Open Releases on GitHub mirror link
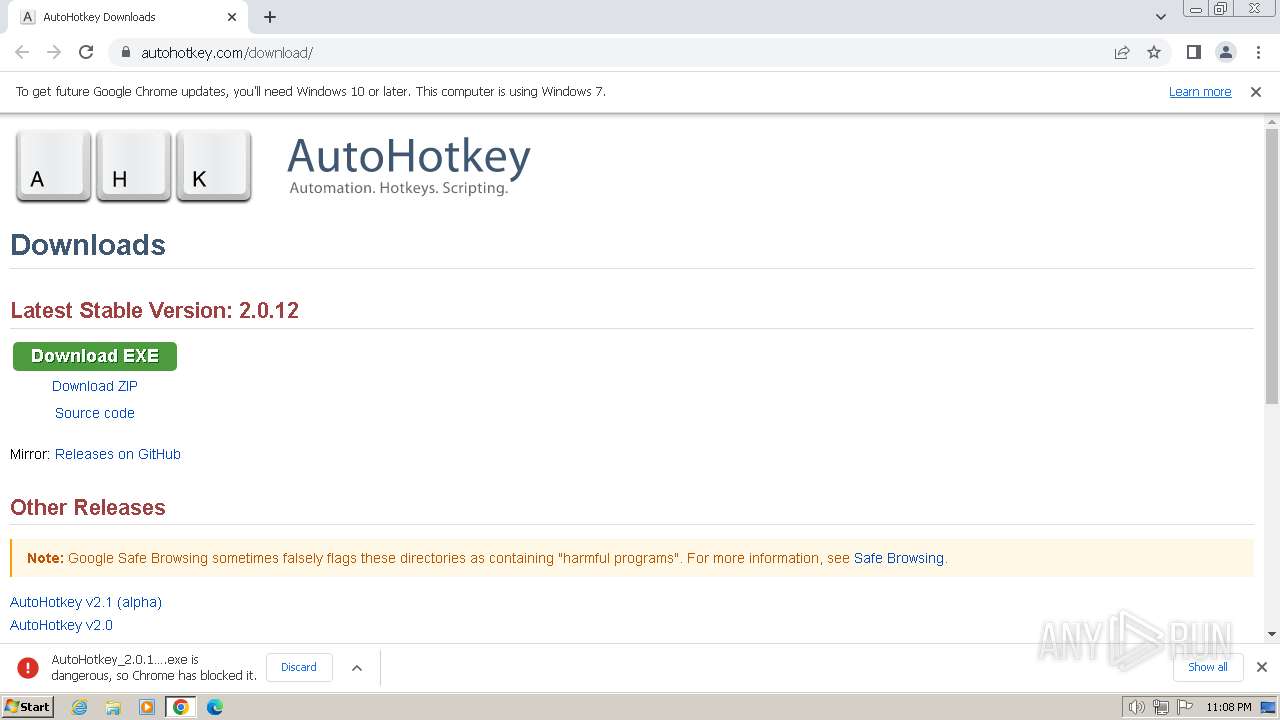Screen dimensions: 1280x720 point(118,454)
